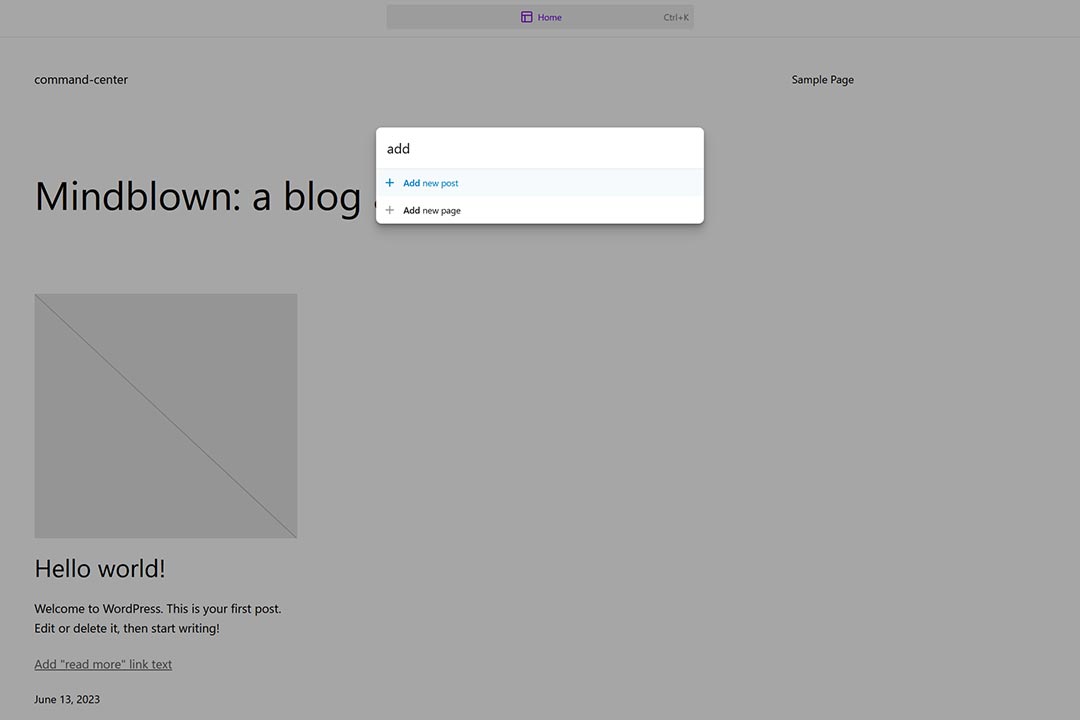Click the Add read more link text
Image resolution: width=1080 pixels, height=720 pixels.
tap(103, 663)
